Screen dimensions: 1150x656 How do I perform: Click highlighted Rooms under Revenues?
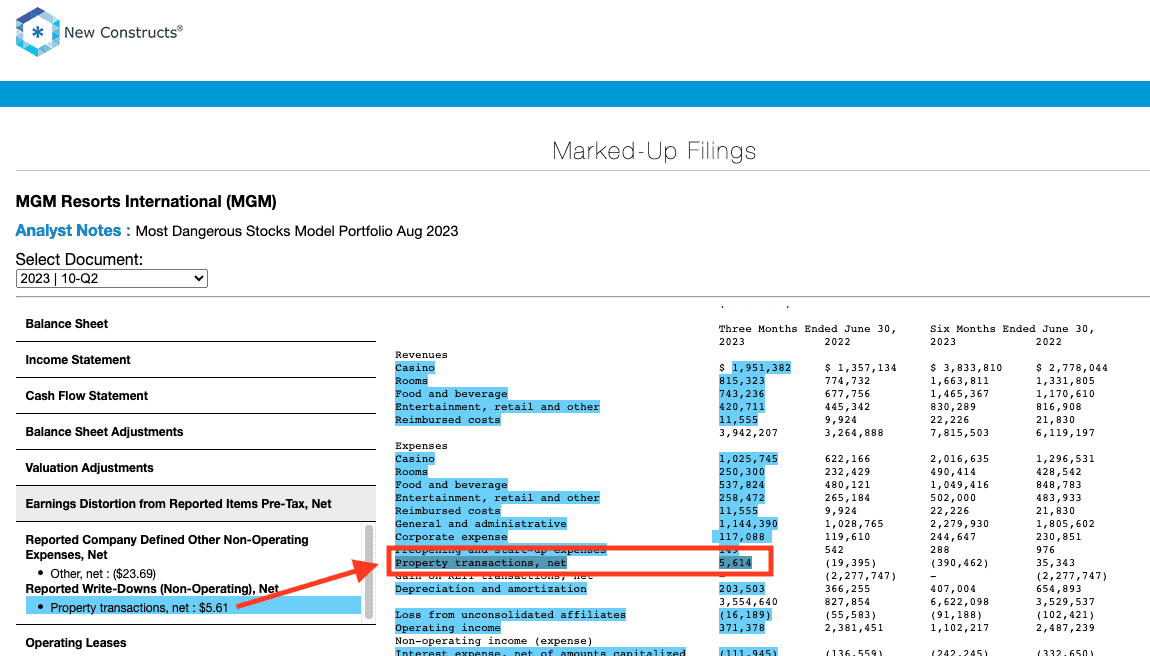click(411, 381)
